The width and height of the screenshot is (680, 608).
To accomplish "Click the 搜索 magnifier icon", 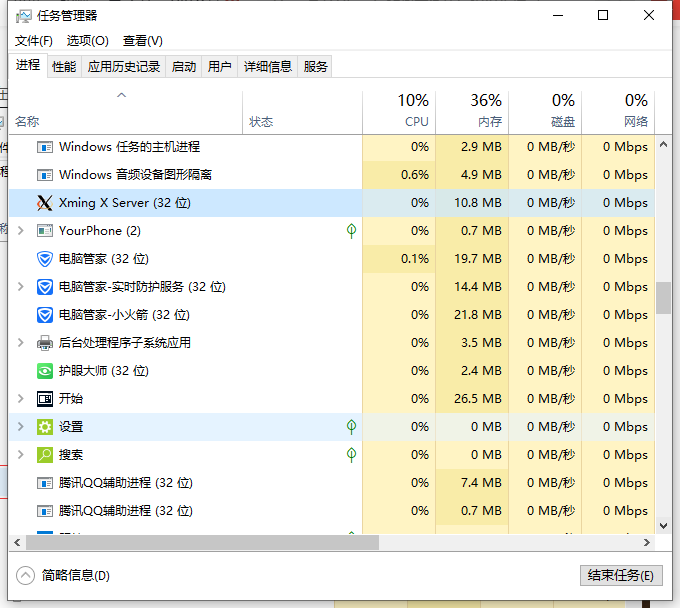I will 45,455.
